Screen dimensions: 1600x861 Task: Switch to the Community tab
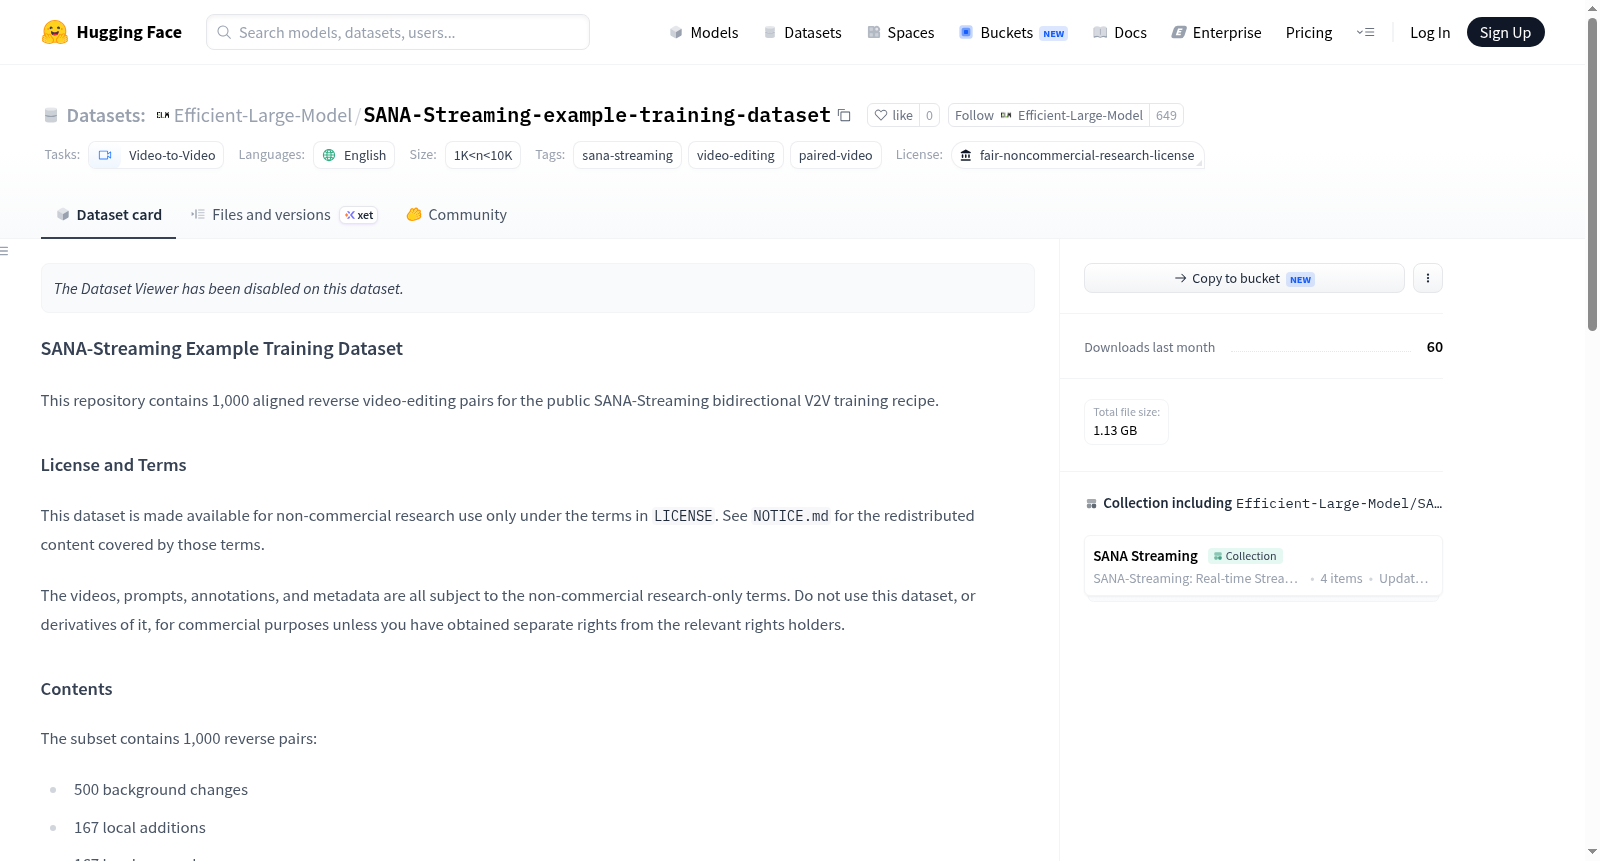[456, 214]
